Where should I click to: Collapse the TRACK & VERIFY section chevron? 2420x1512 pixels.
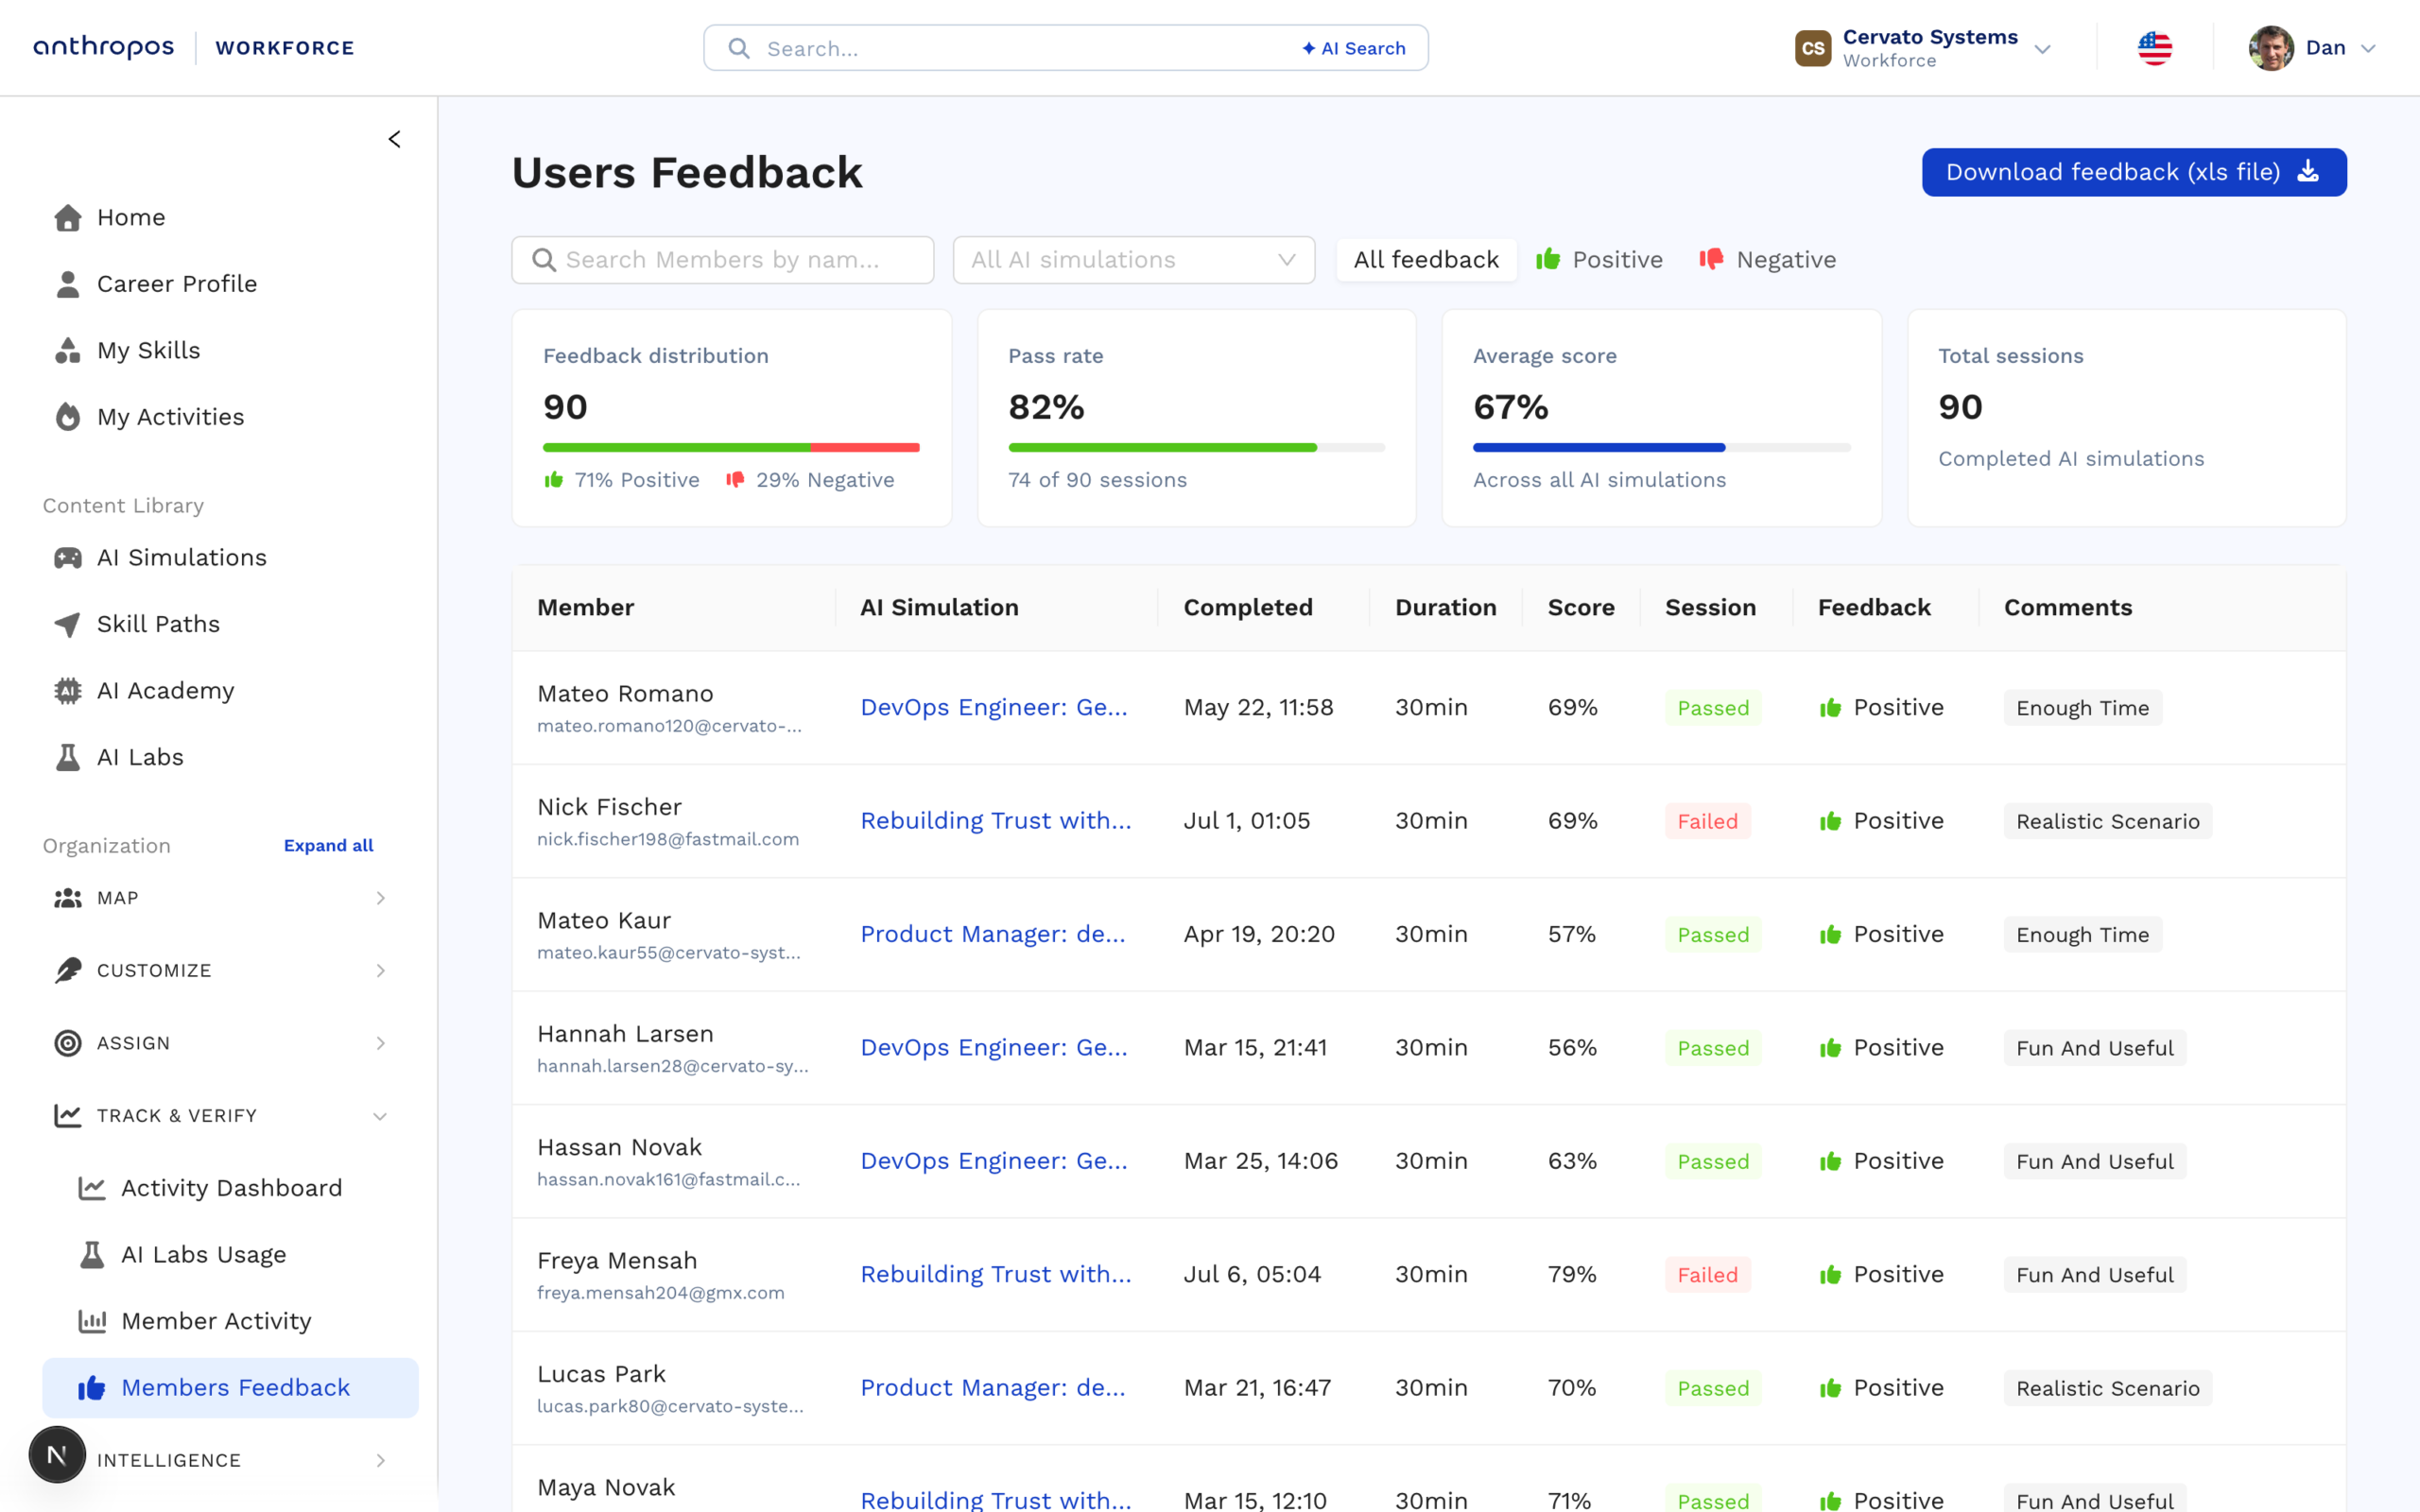(380, 1116)
